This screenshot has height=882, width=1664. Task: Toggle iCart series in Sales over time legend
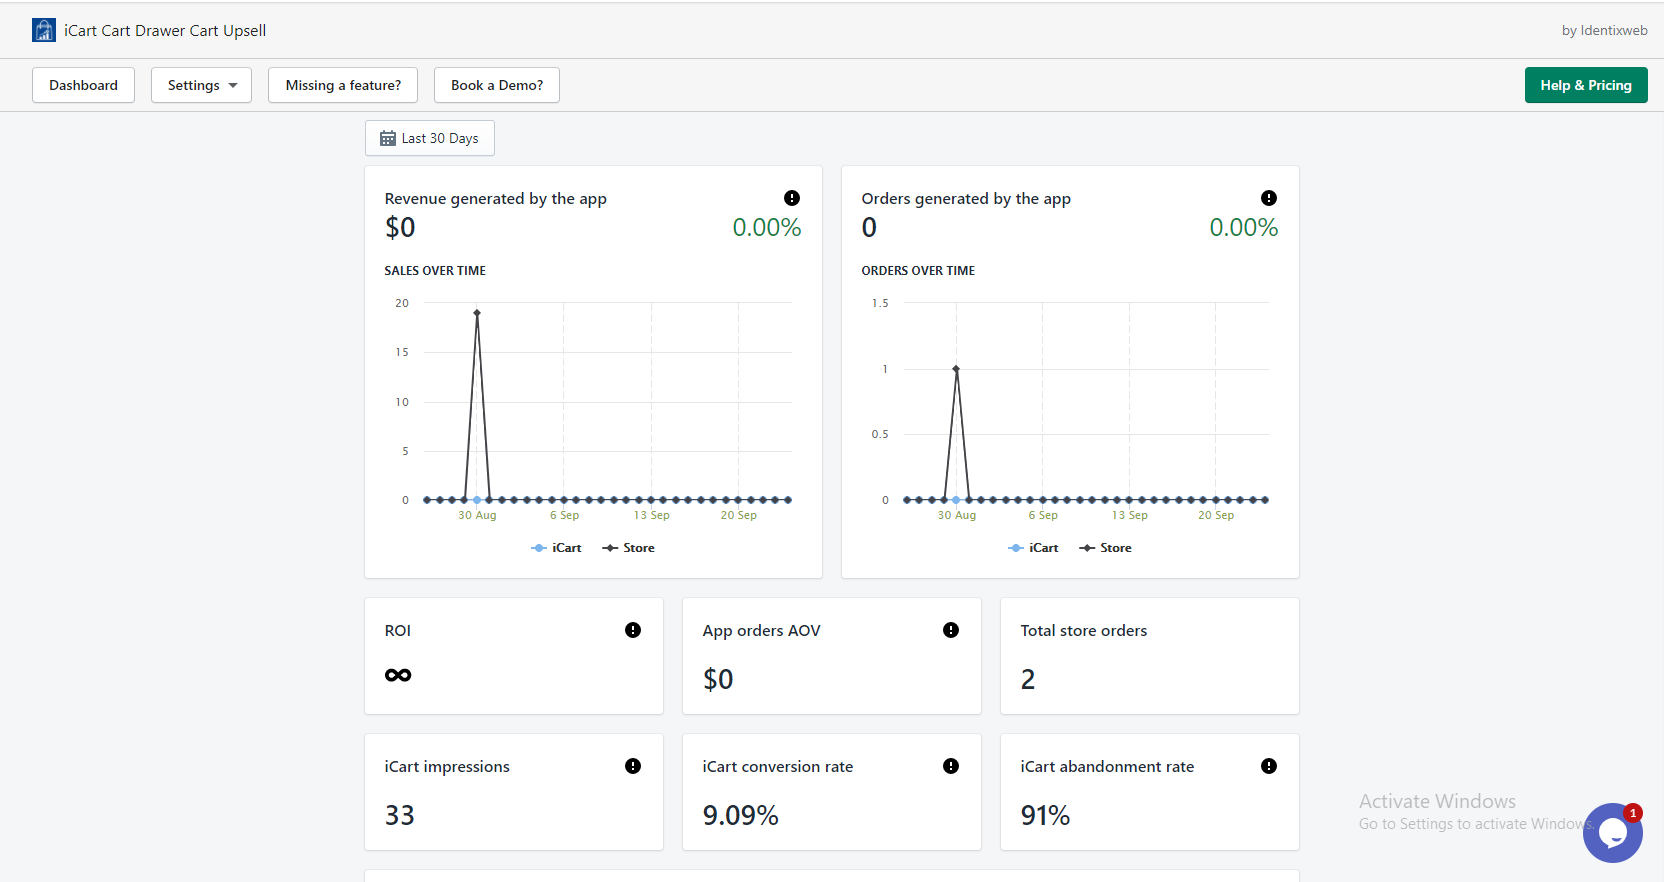point(556,548)
